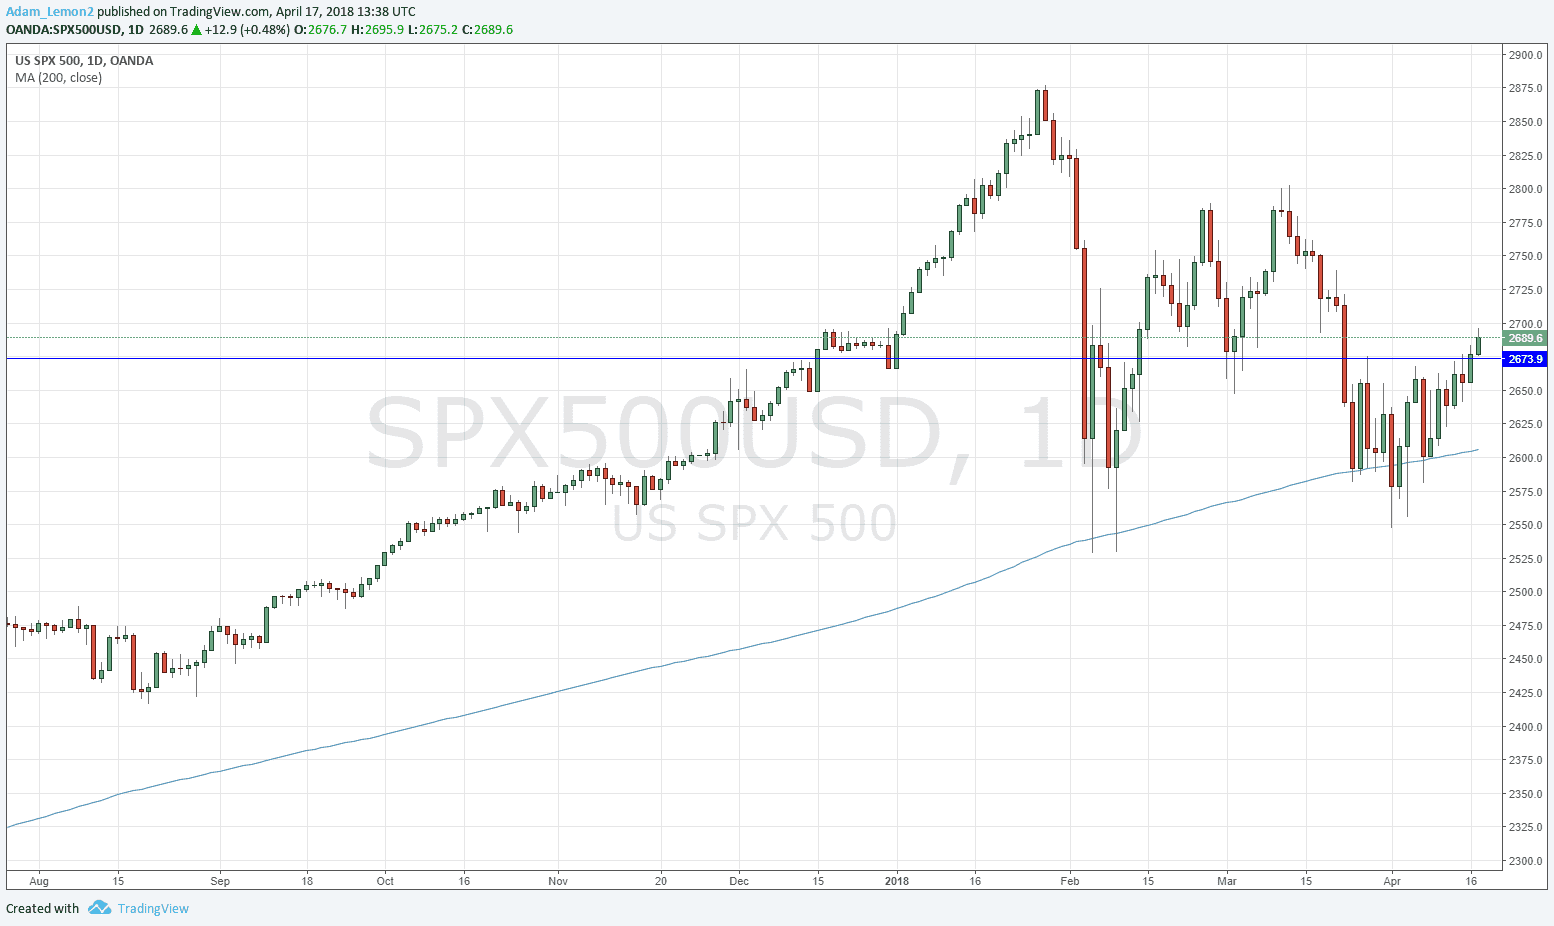This screenshot has width=1554, height=926.
Task: Click the +12.9 (+0.48%) change value
Action: (247, 30)
